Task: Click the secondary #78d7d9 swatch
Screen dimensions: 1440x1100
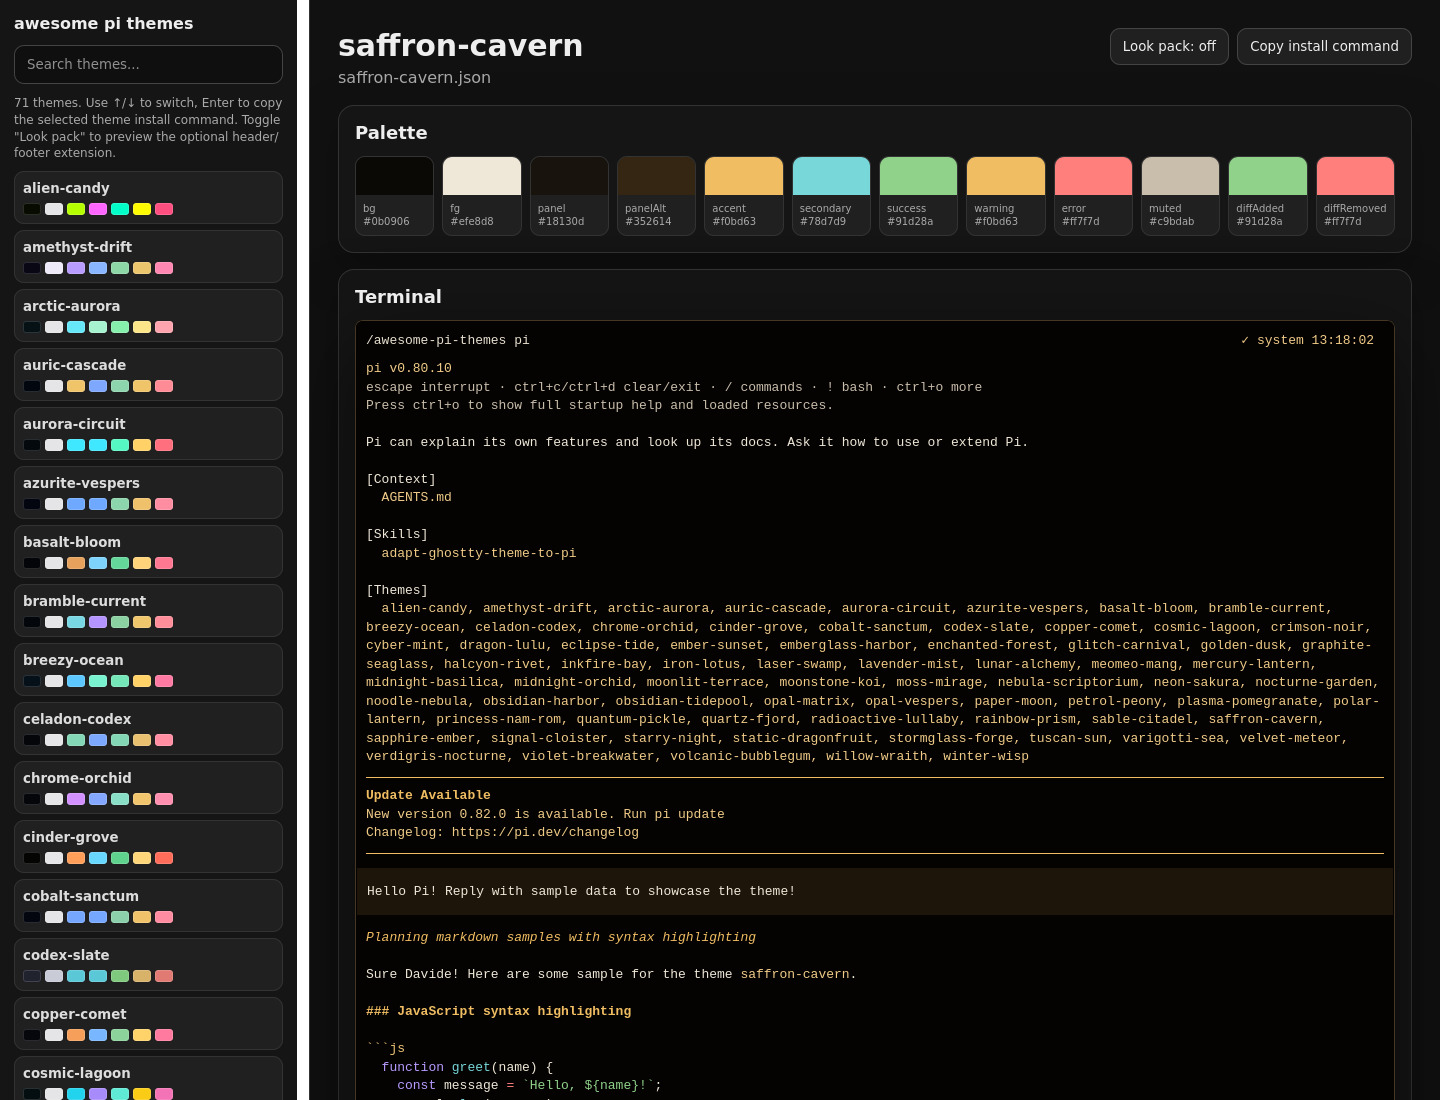Action: (831, 196)
